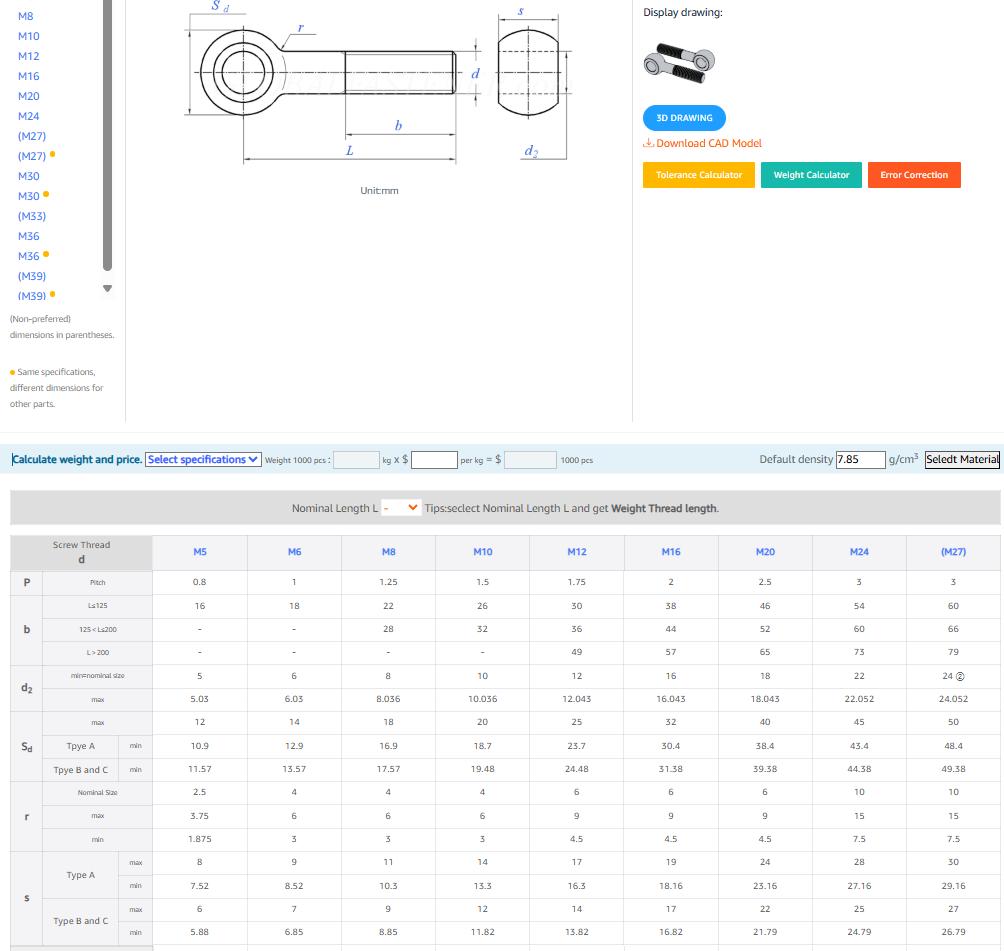Open the Tolerance Calculator
The image size is (1004, 951).
[698, 175]
